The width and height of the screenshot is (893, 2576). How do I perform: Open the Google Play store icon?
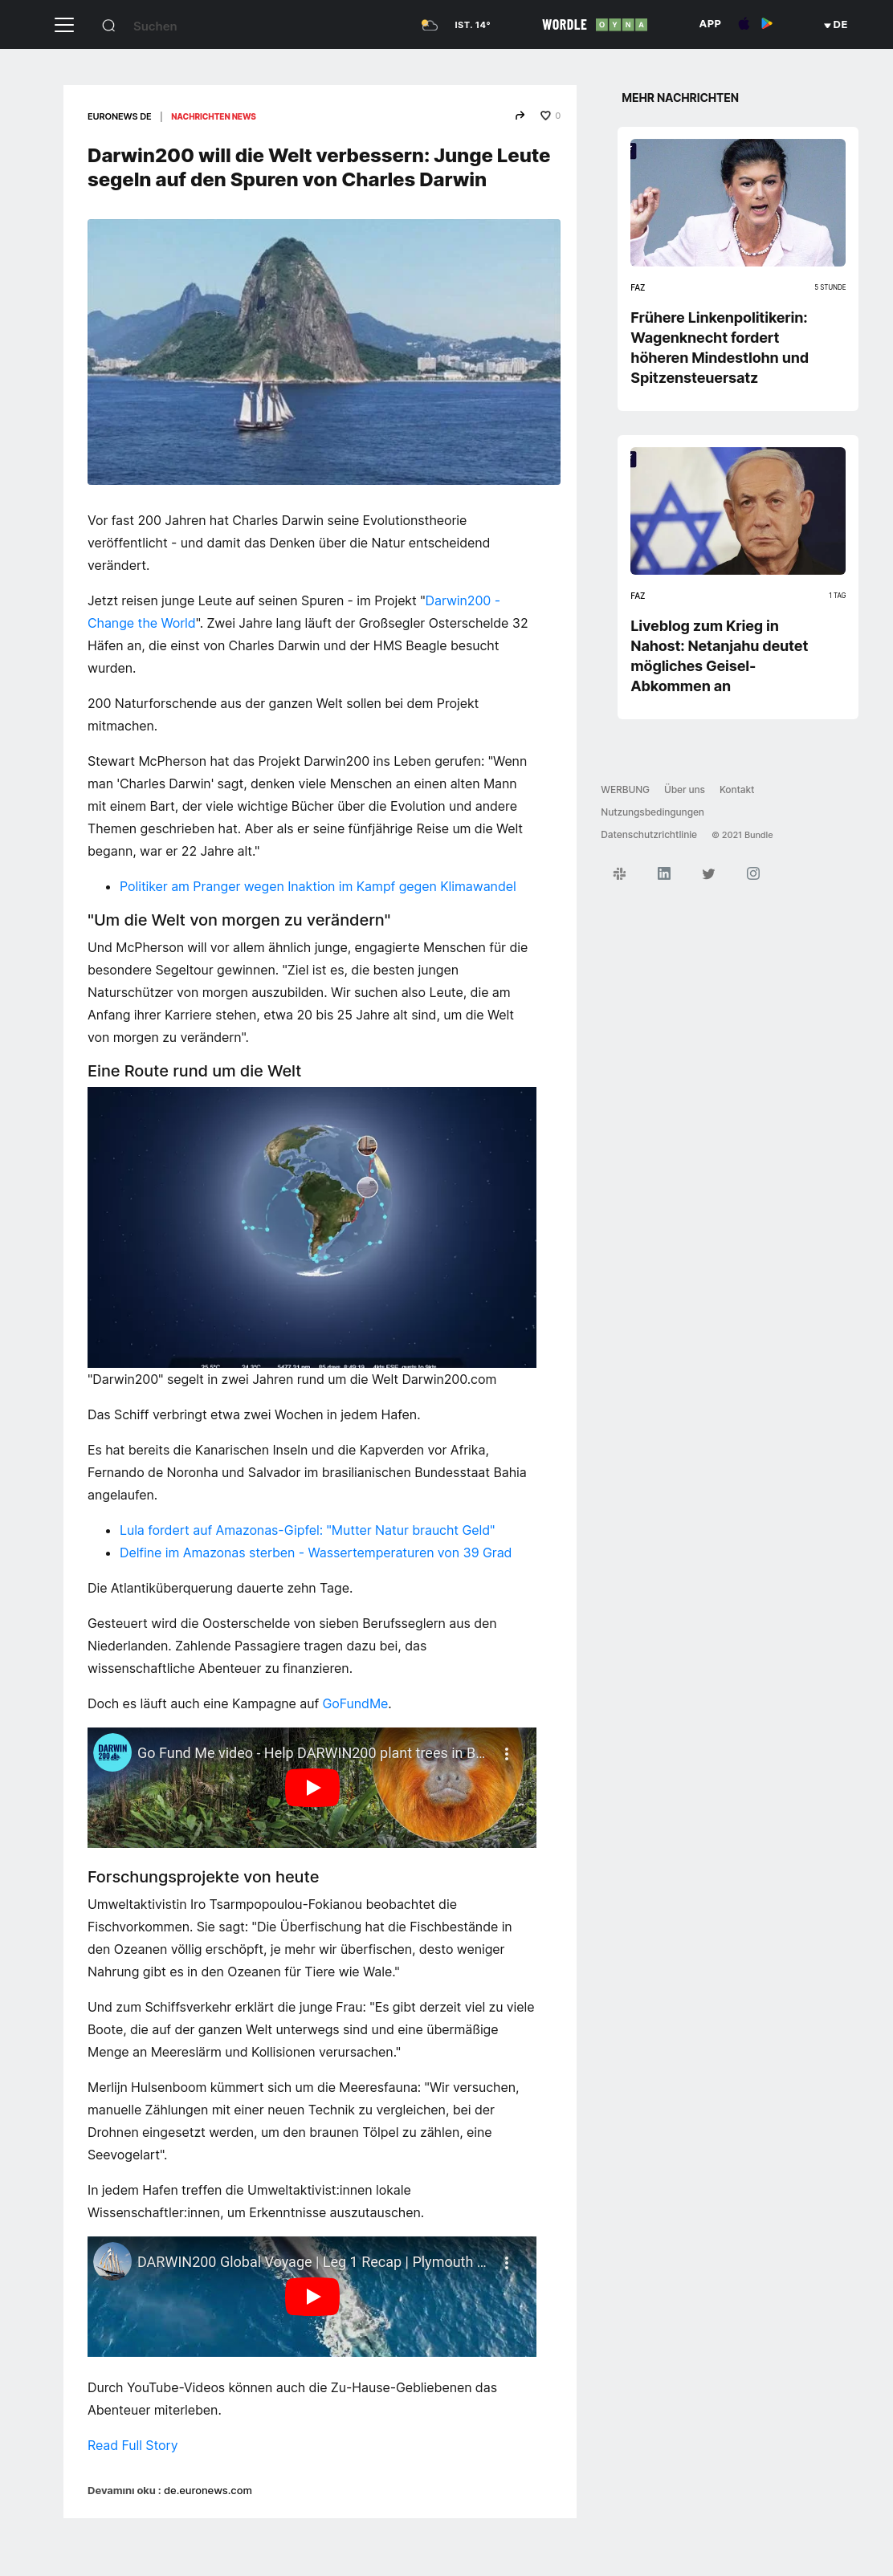pos(767,24)
